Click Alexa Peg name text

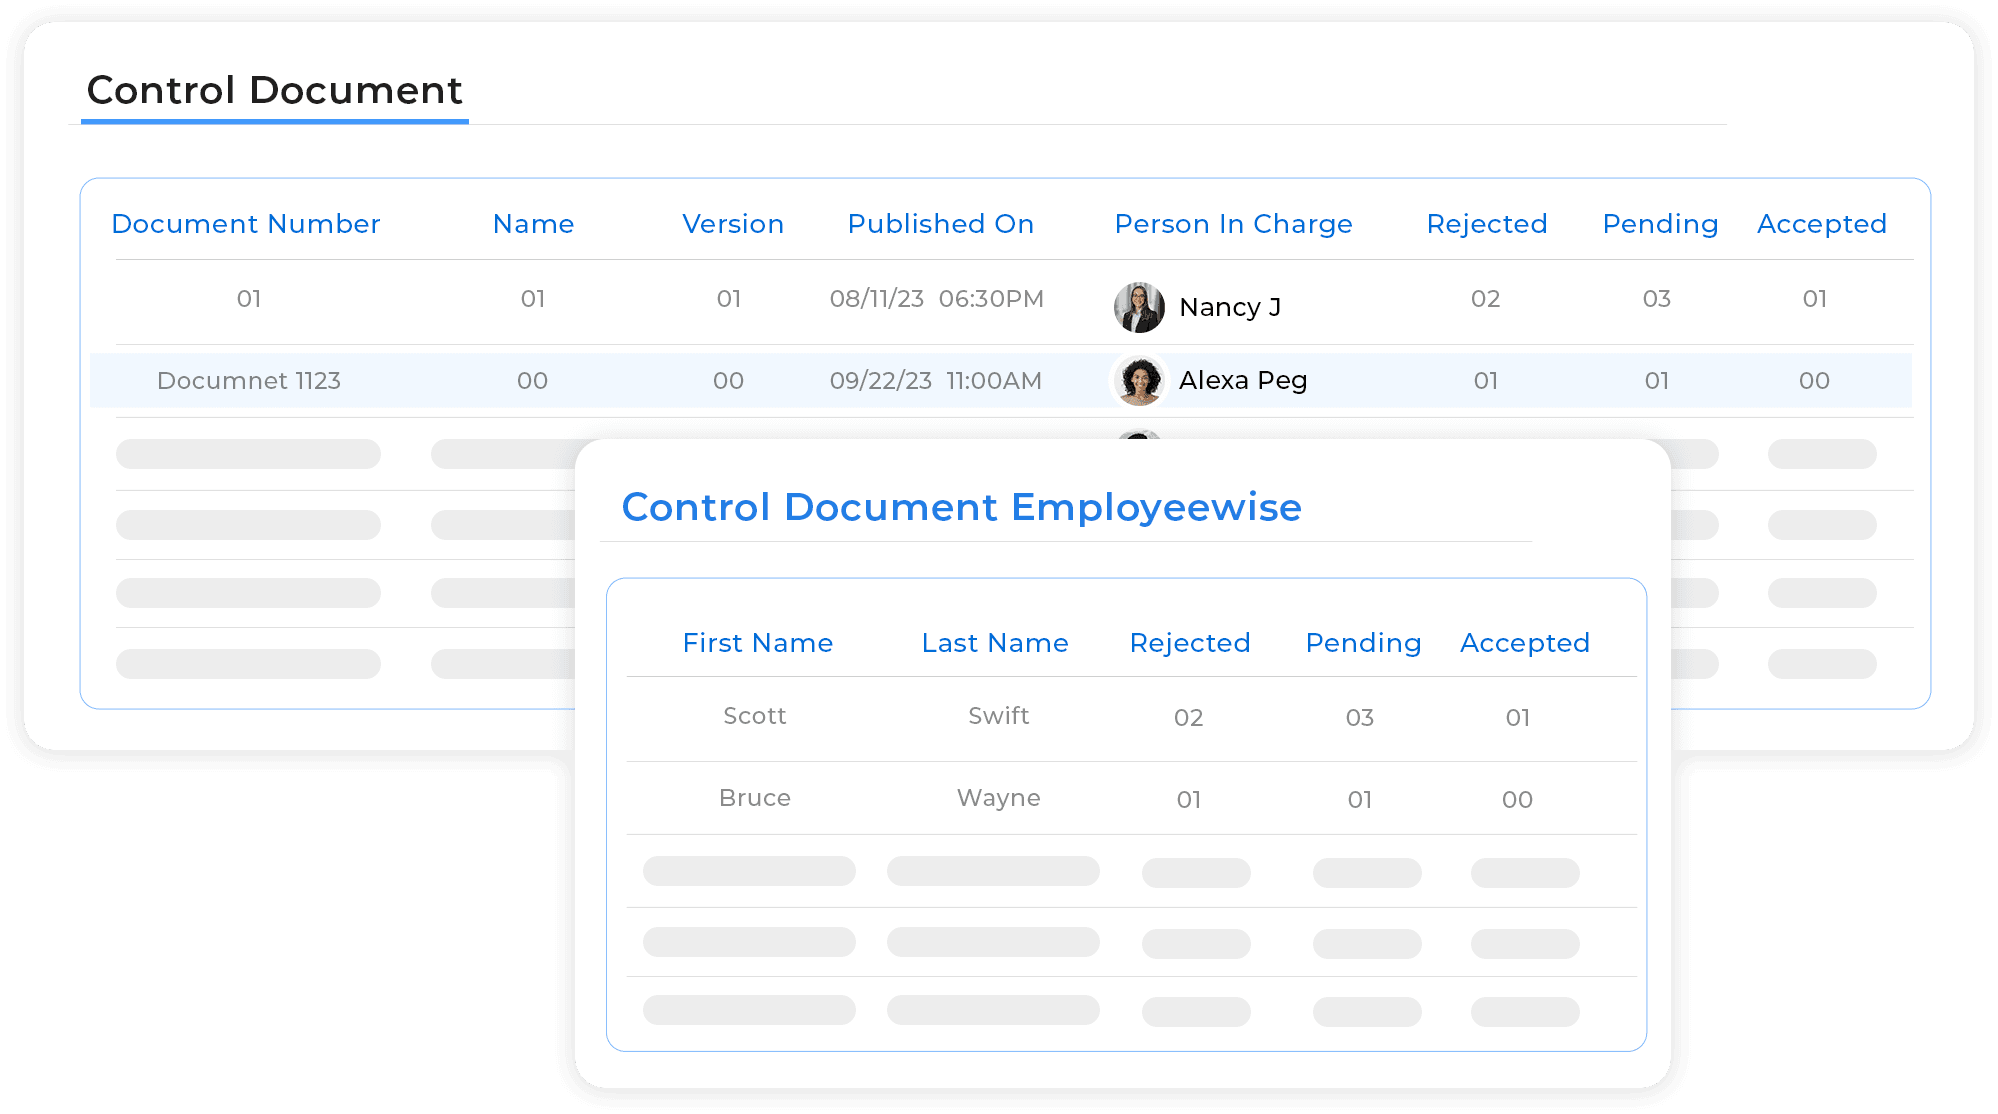1242,381
